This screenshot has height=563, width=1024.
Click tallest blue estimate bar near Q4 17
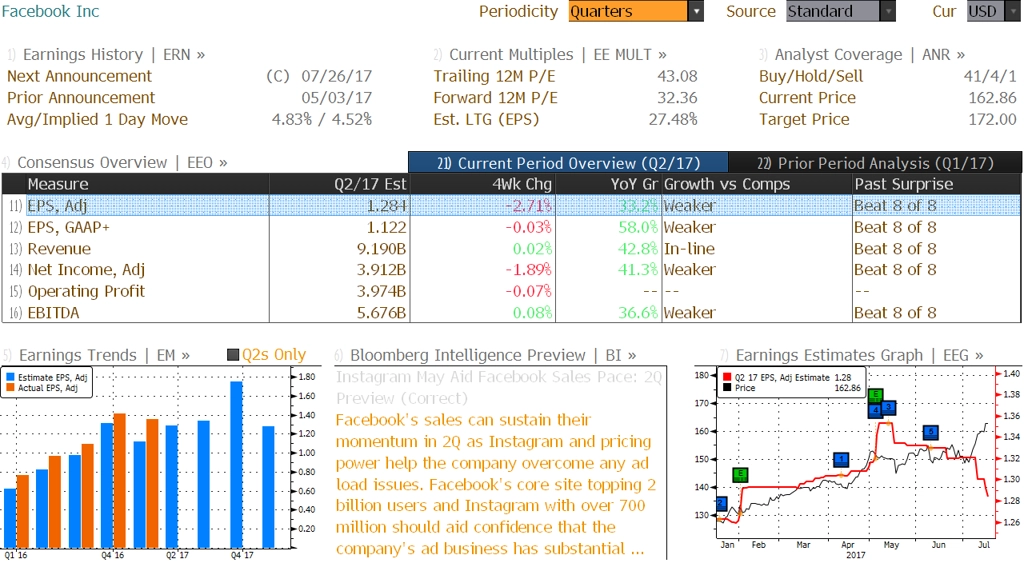[236, 464]
